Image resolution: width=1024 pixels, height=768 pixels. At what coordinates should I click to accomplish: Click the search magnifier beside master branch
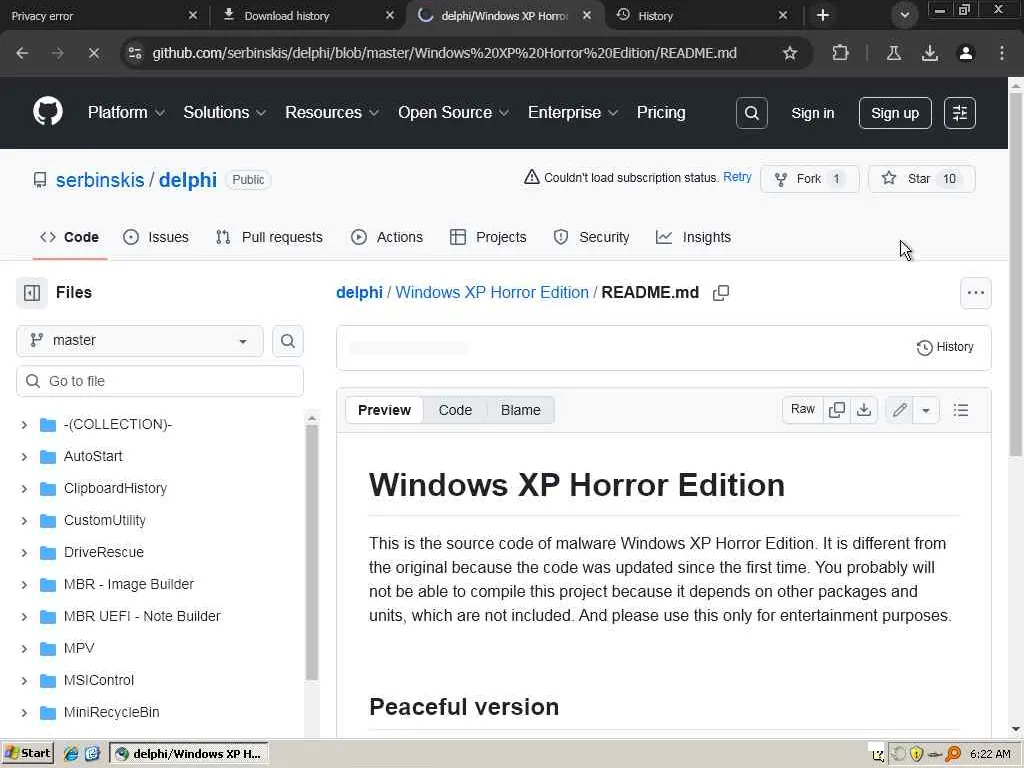(287, 341)
